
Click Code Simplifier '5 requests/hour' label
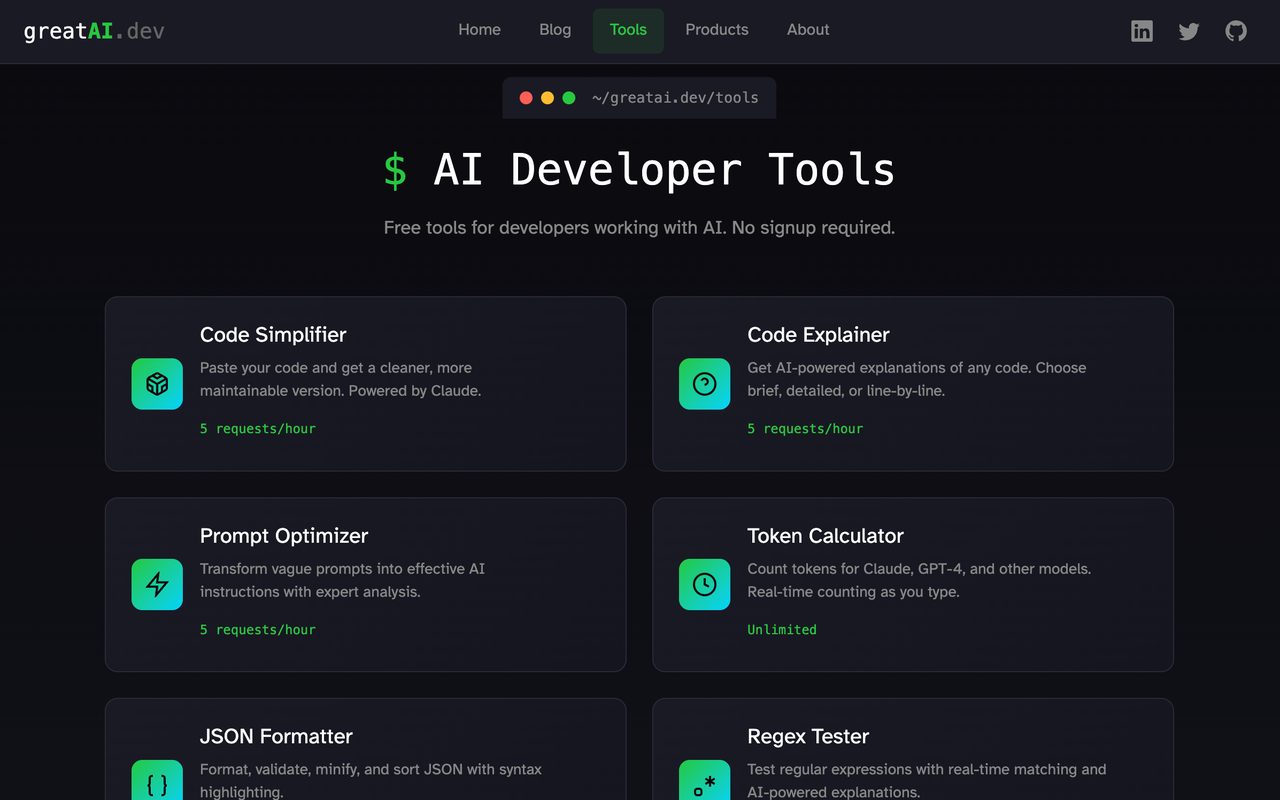[258, 429]
